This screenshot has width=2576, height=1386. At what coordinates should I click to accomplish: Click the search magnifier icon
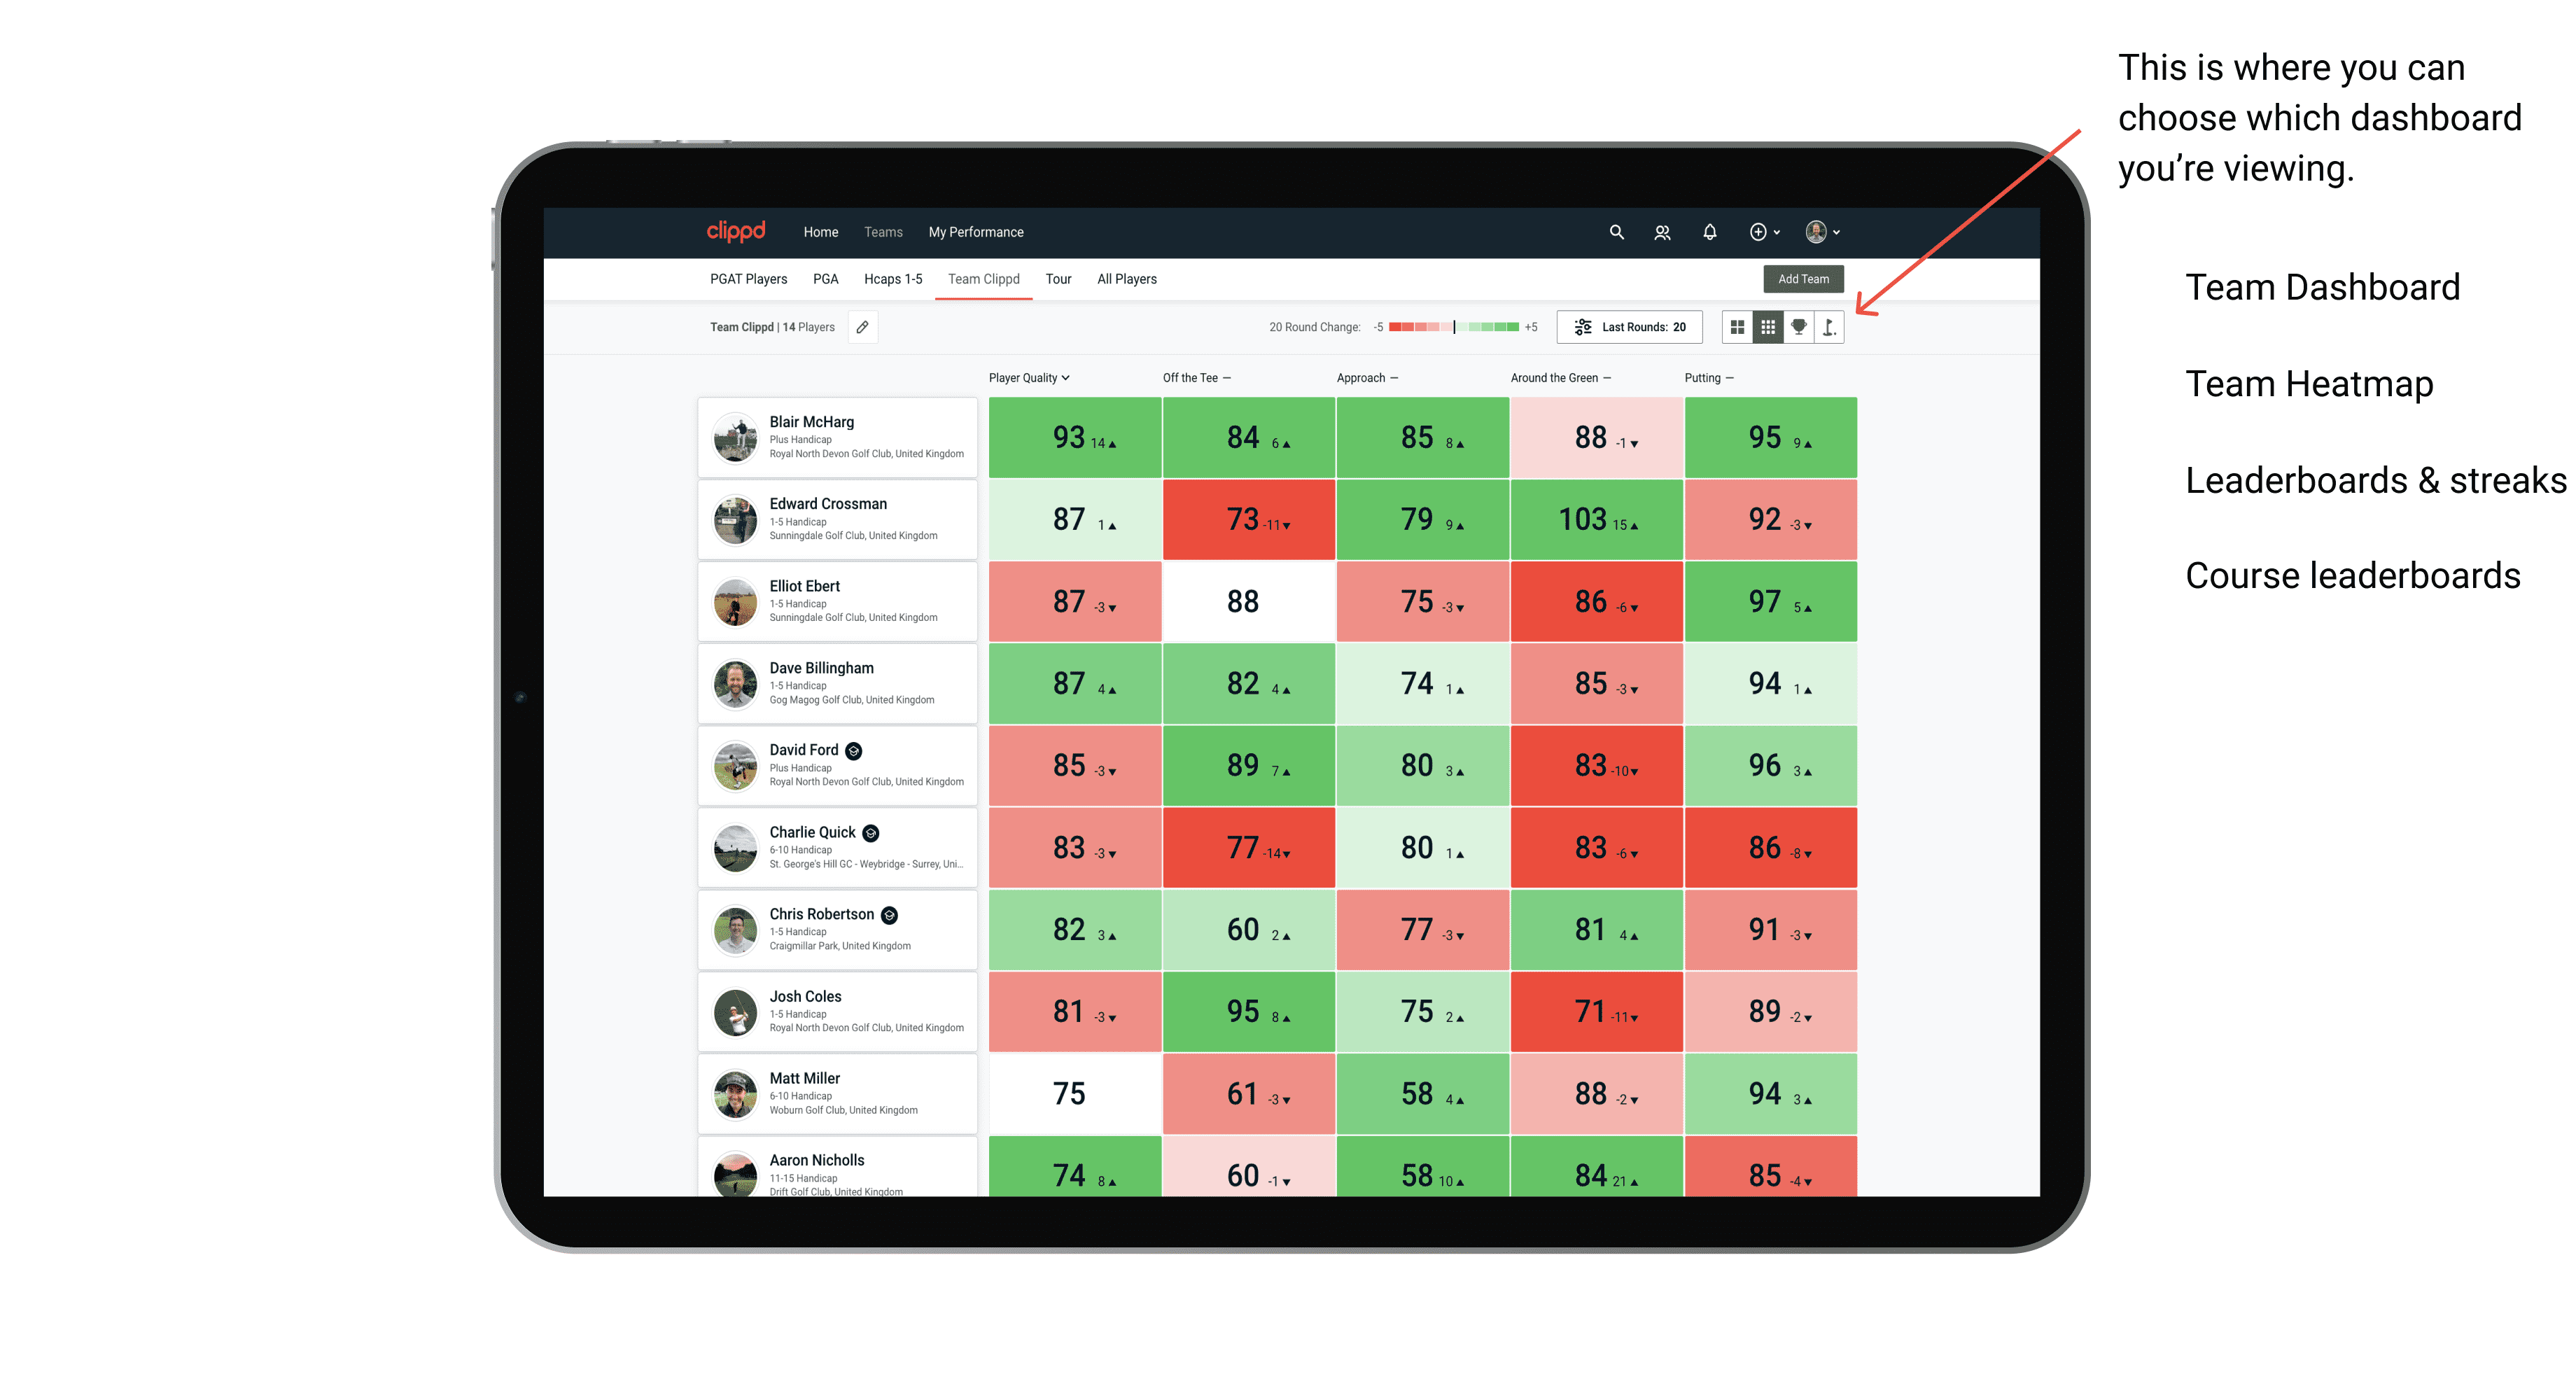pos(1616,232)
